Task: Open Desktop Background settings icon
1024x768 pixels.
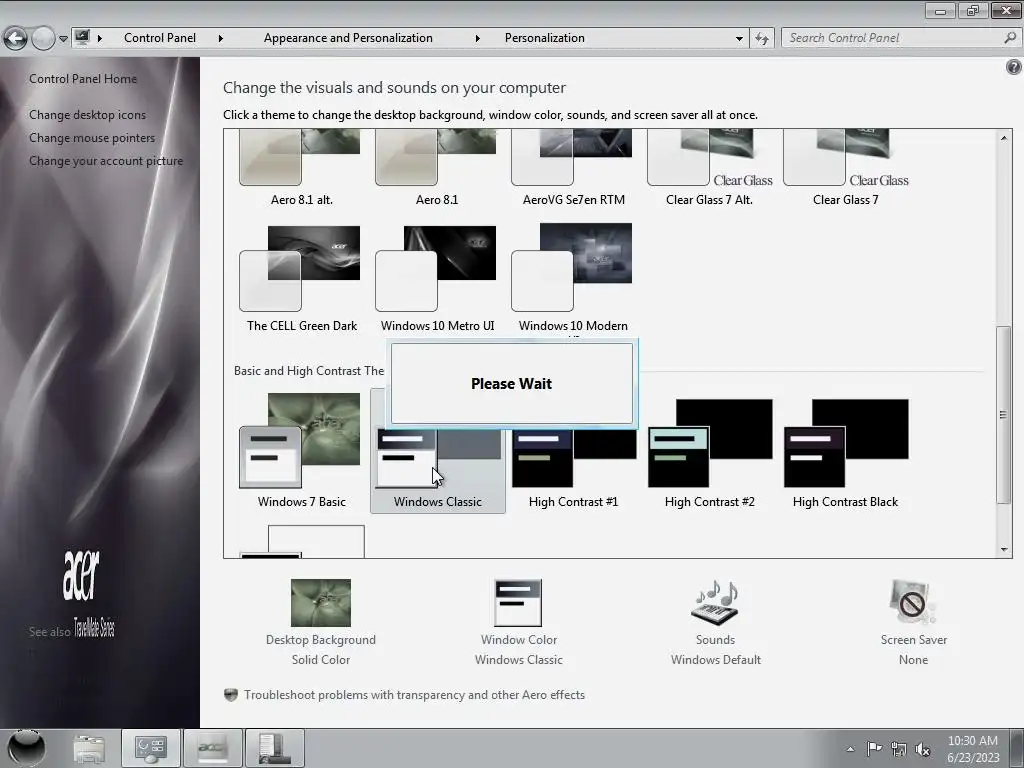Action: pyautogui.click(x=321, y=603)
